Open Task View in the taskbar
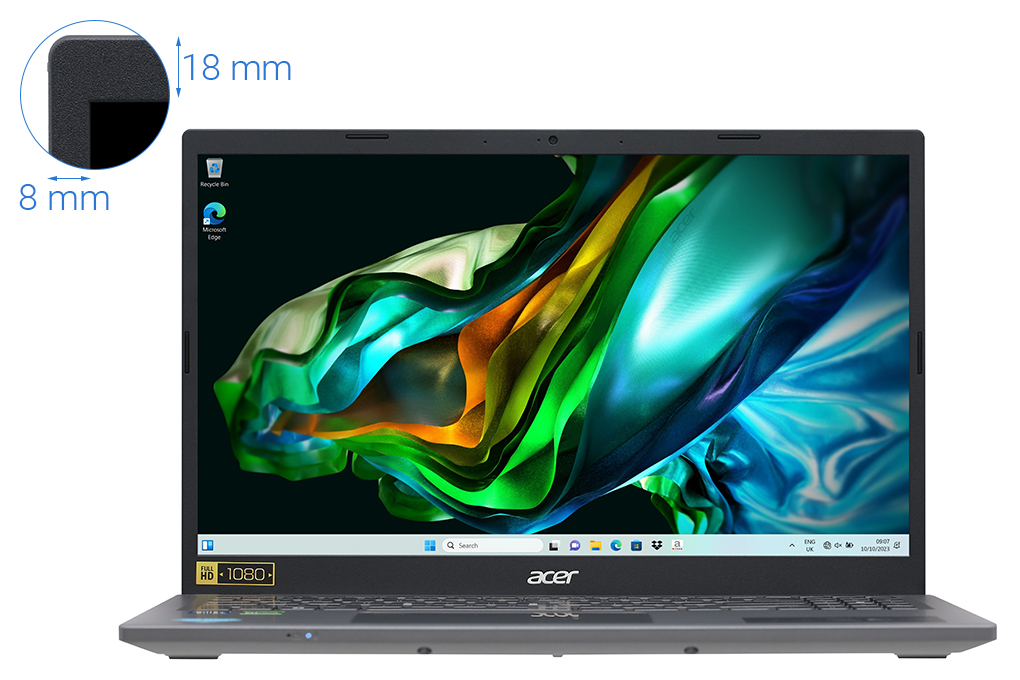Screen dimensions: 1020x680 point(554,545)
